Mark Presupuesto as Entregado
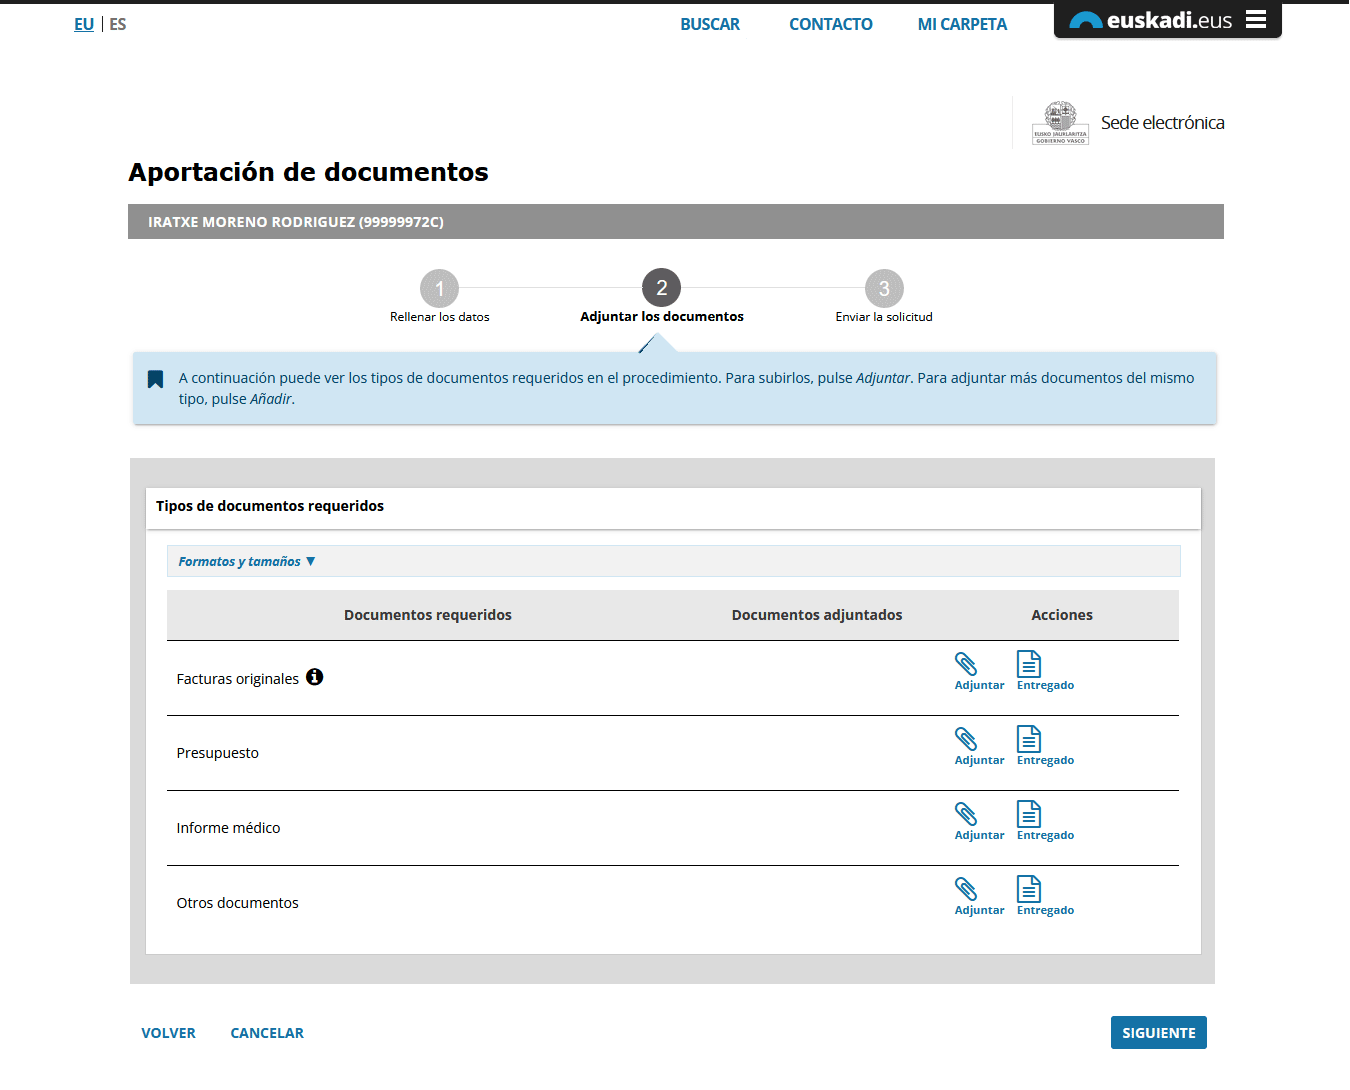Screen dimensions: 1350x1090 1029,741
